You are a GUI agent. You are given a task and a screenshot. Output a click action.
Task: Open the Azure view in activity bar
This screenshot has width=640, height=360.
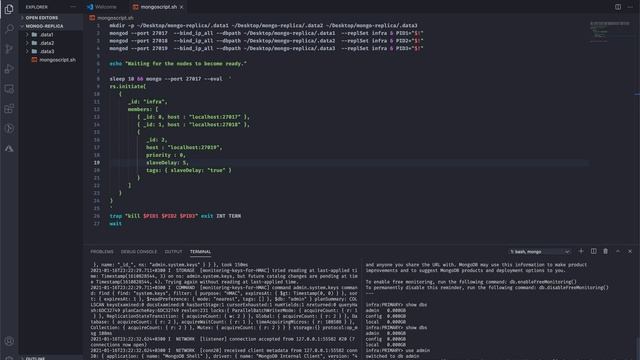pyautogui.click(x=9, y=149)
